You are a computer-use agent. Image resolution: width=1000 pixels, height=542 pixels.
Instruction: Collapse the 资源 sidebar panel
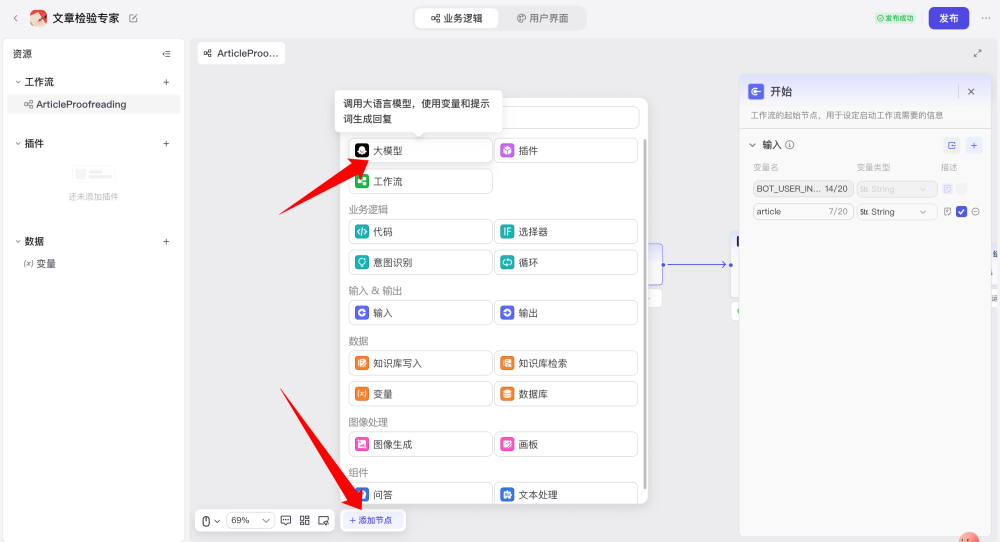click(x=166, y=54)
